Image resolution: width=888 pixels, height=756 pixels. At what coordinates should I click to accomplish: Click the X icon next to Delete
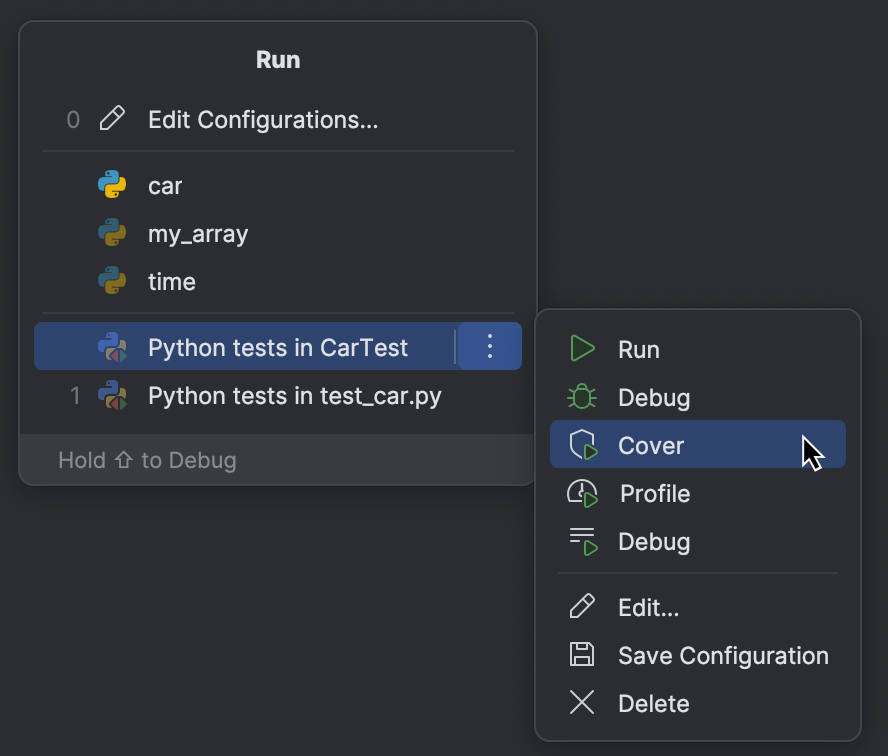pos(583,703)
